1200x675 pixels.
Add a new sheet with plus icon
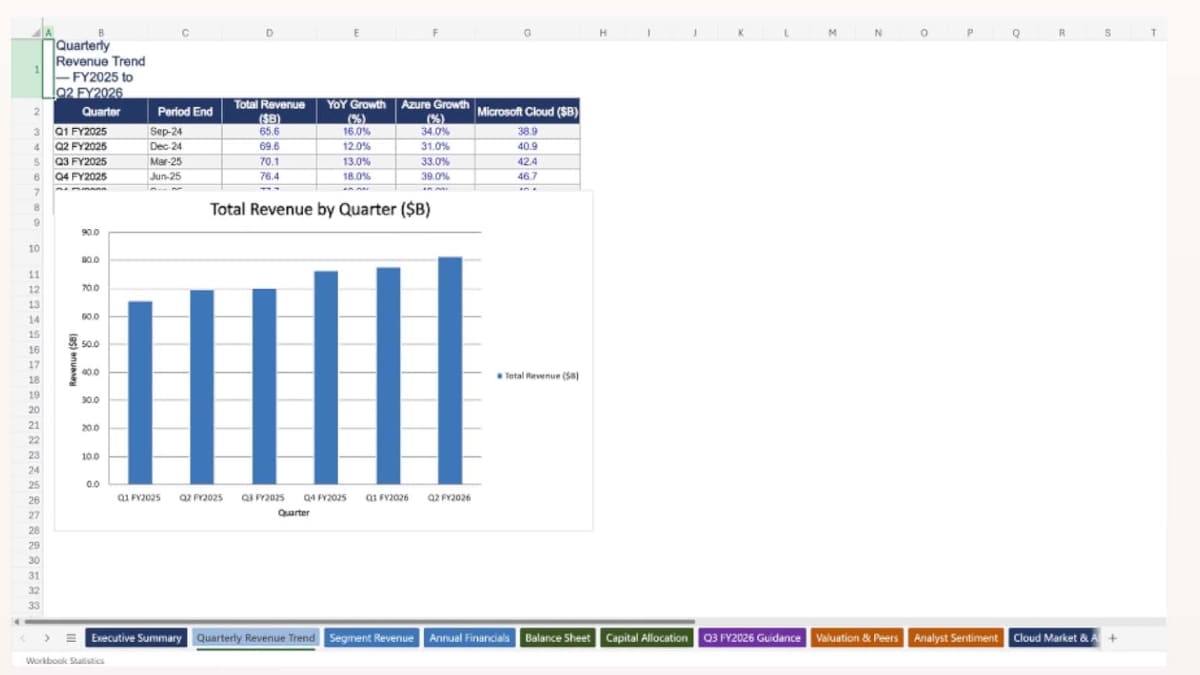point(1112,637)
